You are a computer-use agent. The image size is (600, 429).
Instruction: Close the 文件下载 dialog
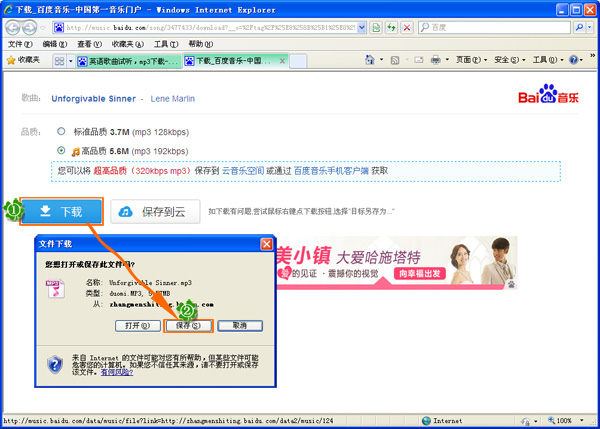266,244
